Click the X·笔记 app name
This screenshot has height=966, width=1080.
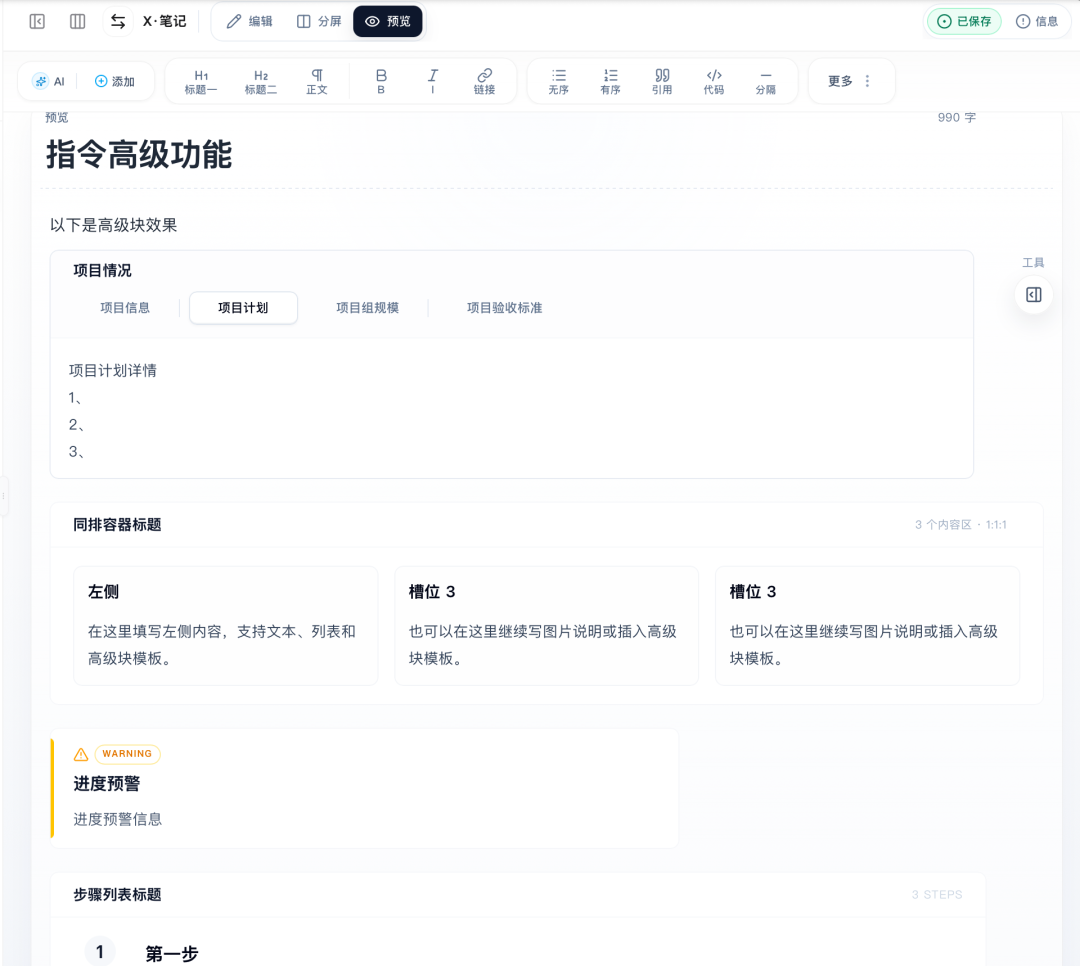pos(165,21)
